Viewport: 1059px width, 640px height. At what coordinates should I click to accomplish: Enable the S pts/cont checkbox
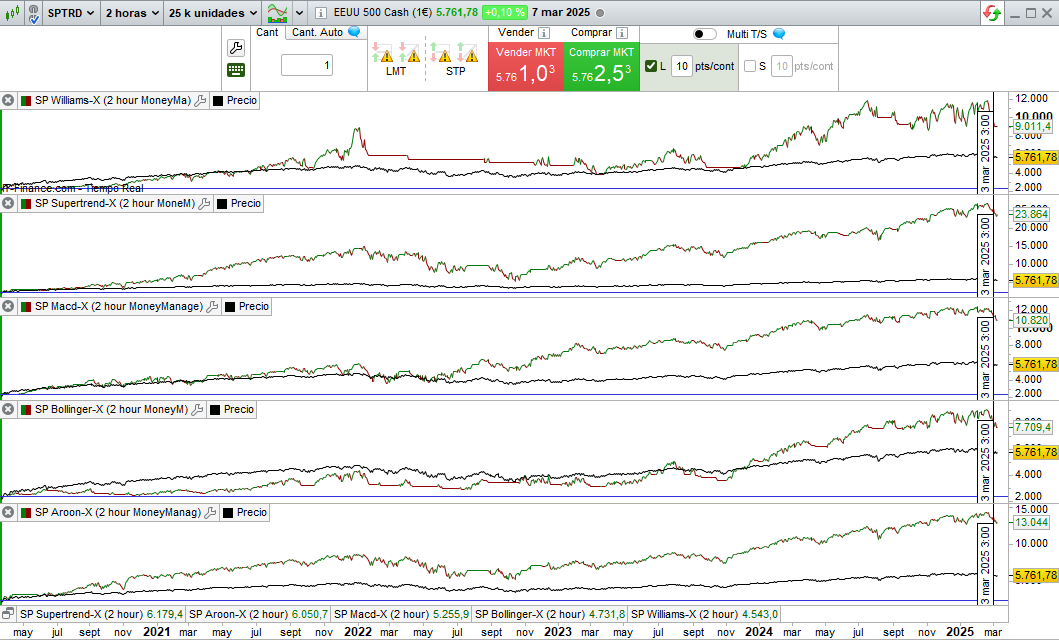750,67
